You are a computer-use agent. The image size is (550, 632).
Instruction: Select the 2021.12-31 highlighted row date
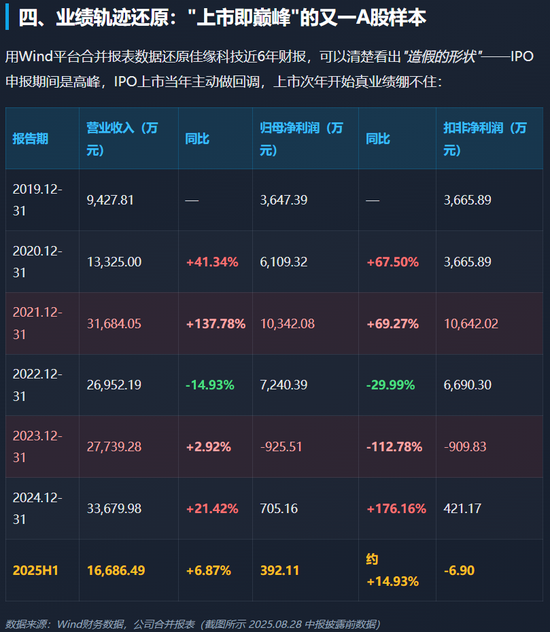coord(37,323)
